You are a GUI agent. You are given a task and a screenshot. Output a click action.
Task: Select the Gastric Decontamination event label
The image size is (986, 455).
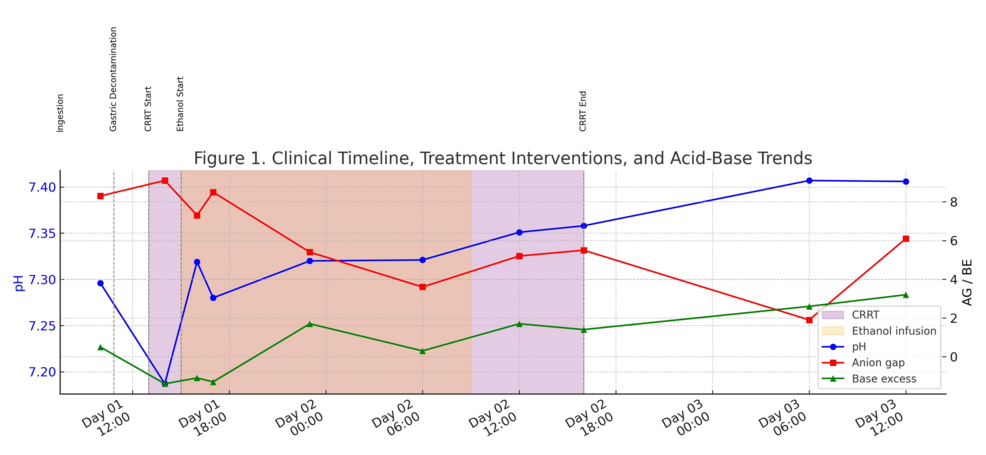tap(113, 79)
